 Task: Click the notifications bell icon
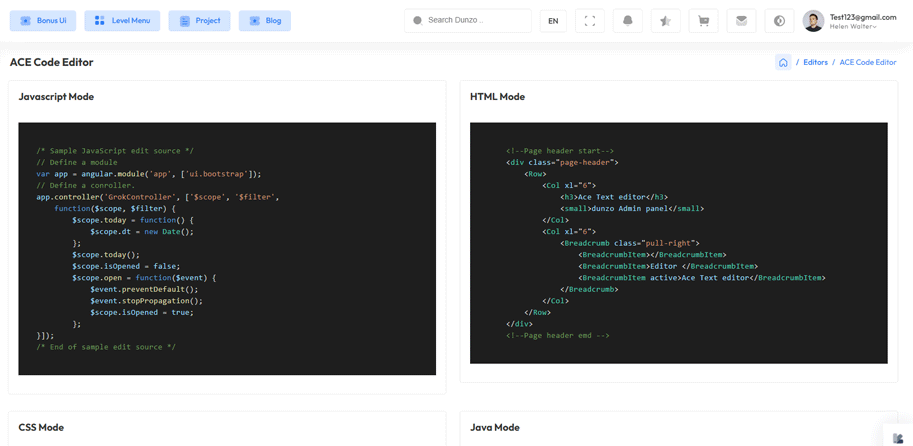click(628, 21)
